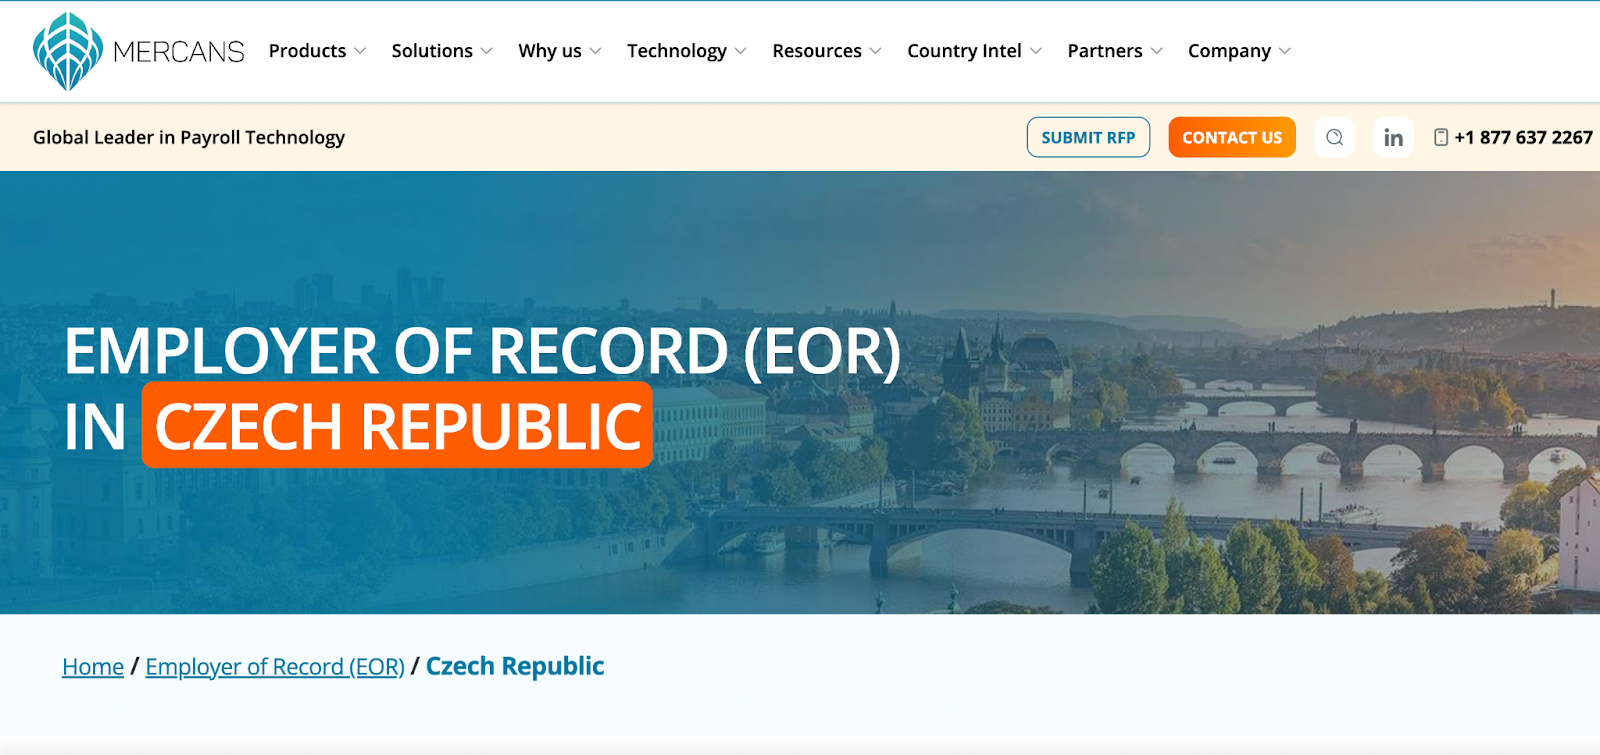1600x755 pixels.
Task: Expand the chevron next to Company
Action: [x=1284, y=51]
